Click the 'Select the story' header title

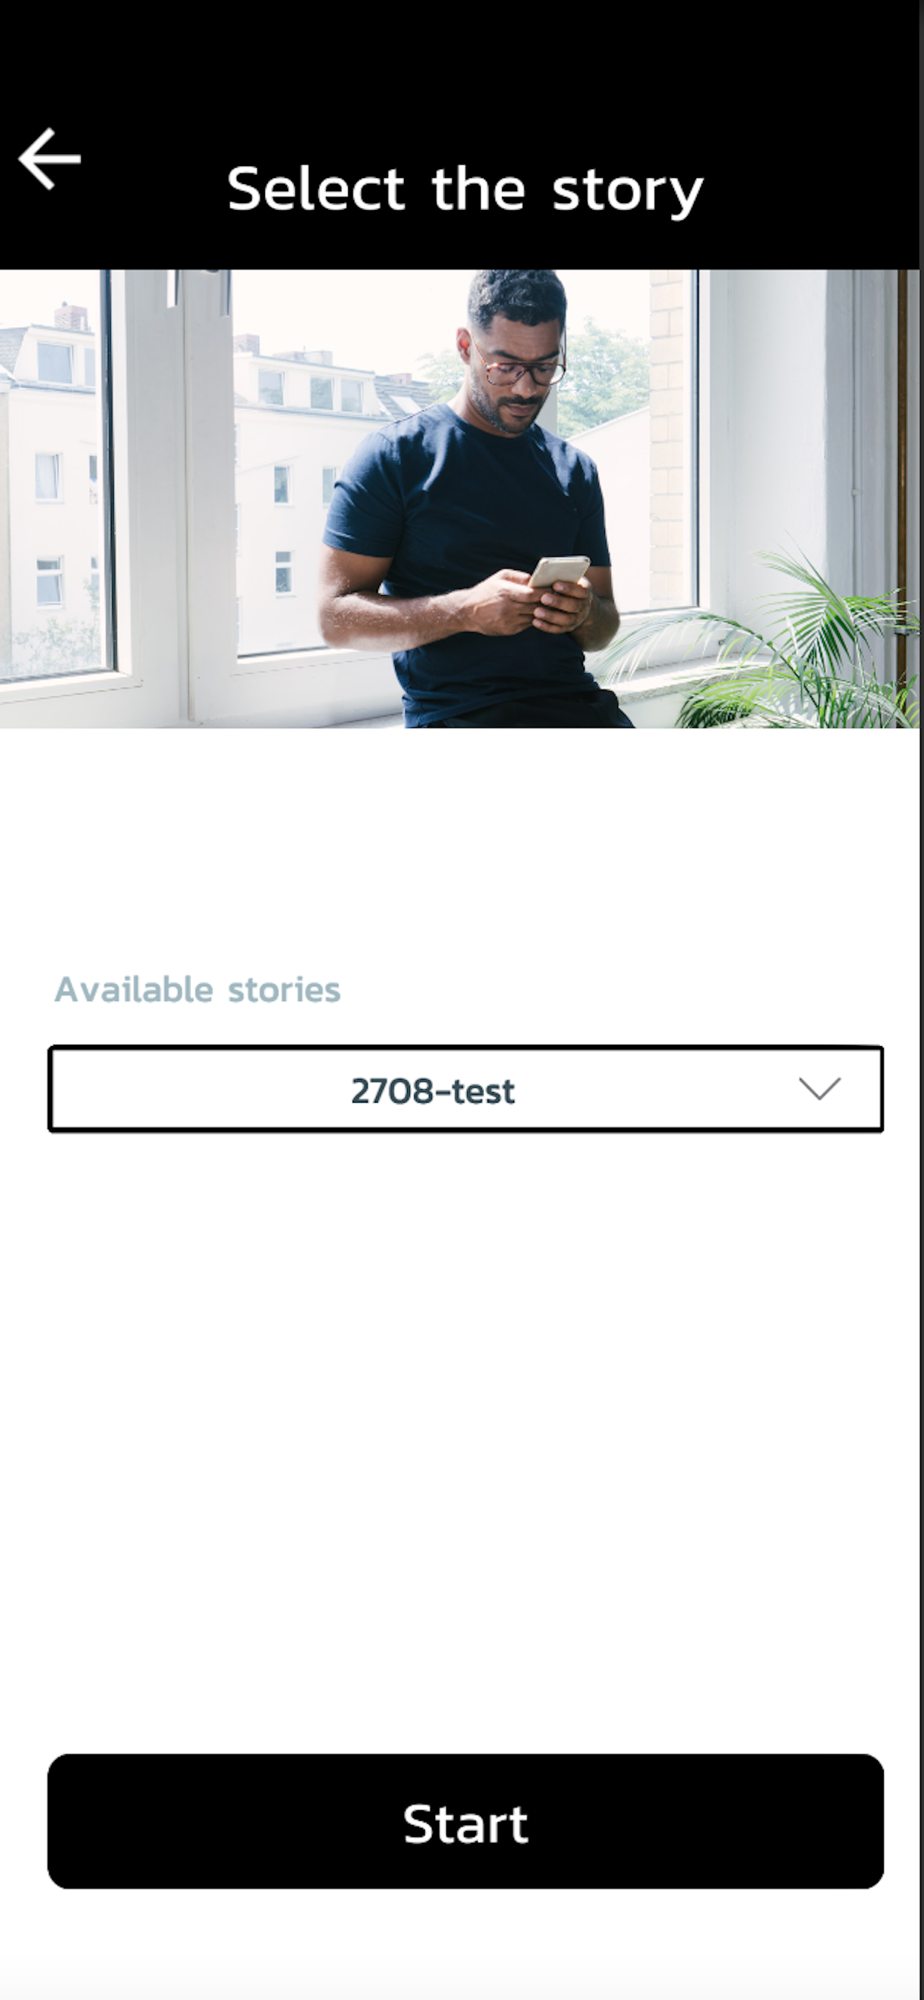pos(465,190)
